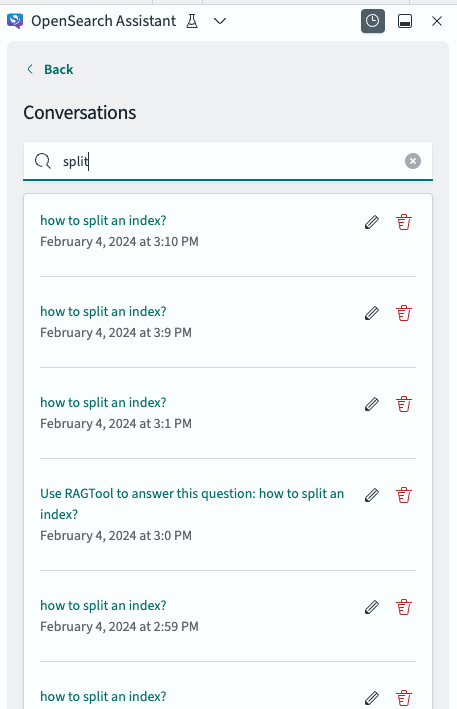Delete the conversation from 3:1 PM
This screenshot has width=457, height=709.
click(404, 404)
